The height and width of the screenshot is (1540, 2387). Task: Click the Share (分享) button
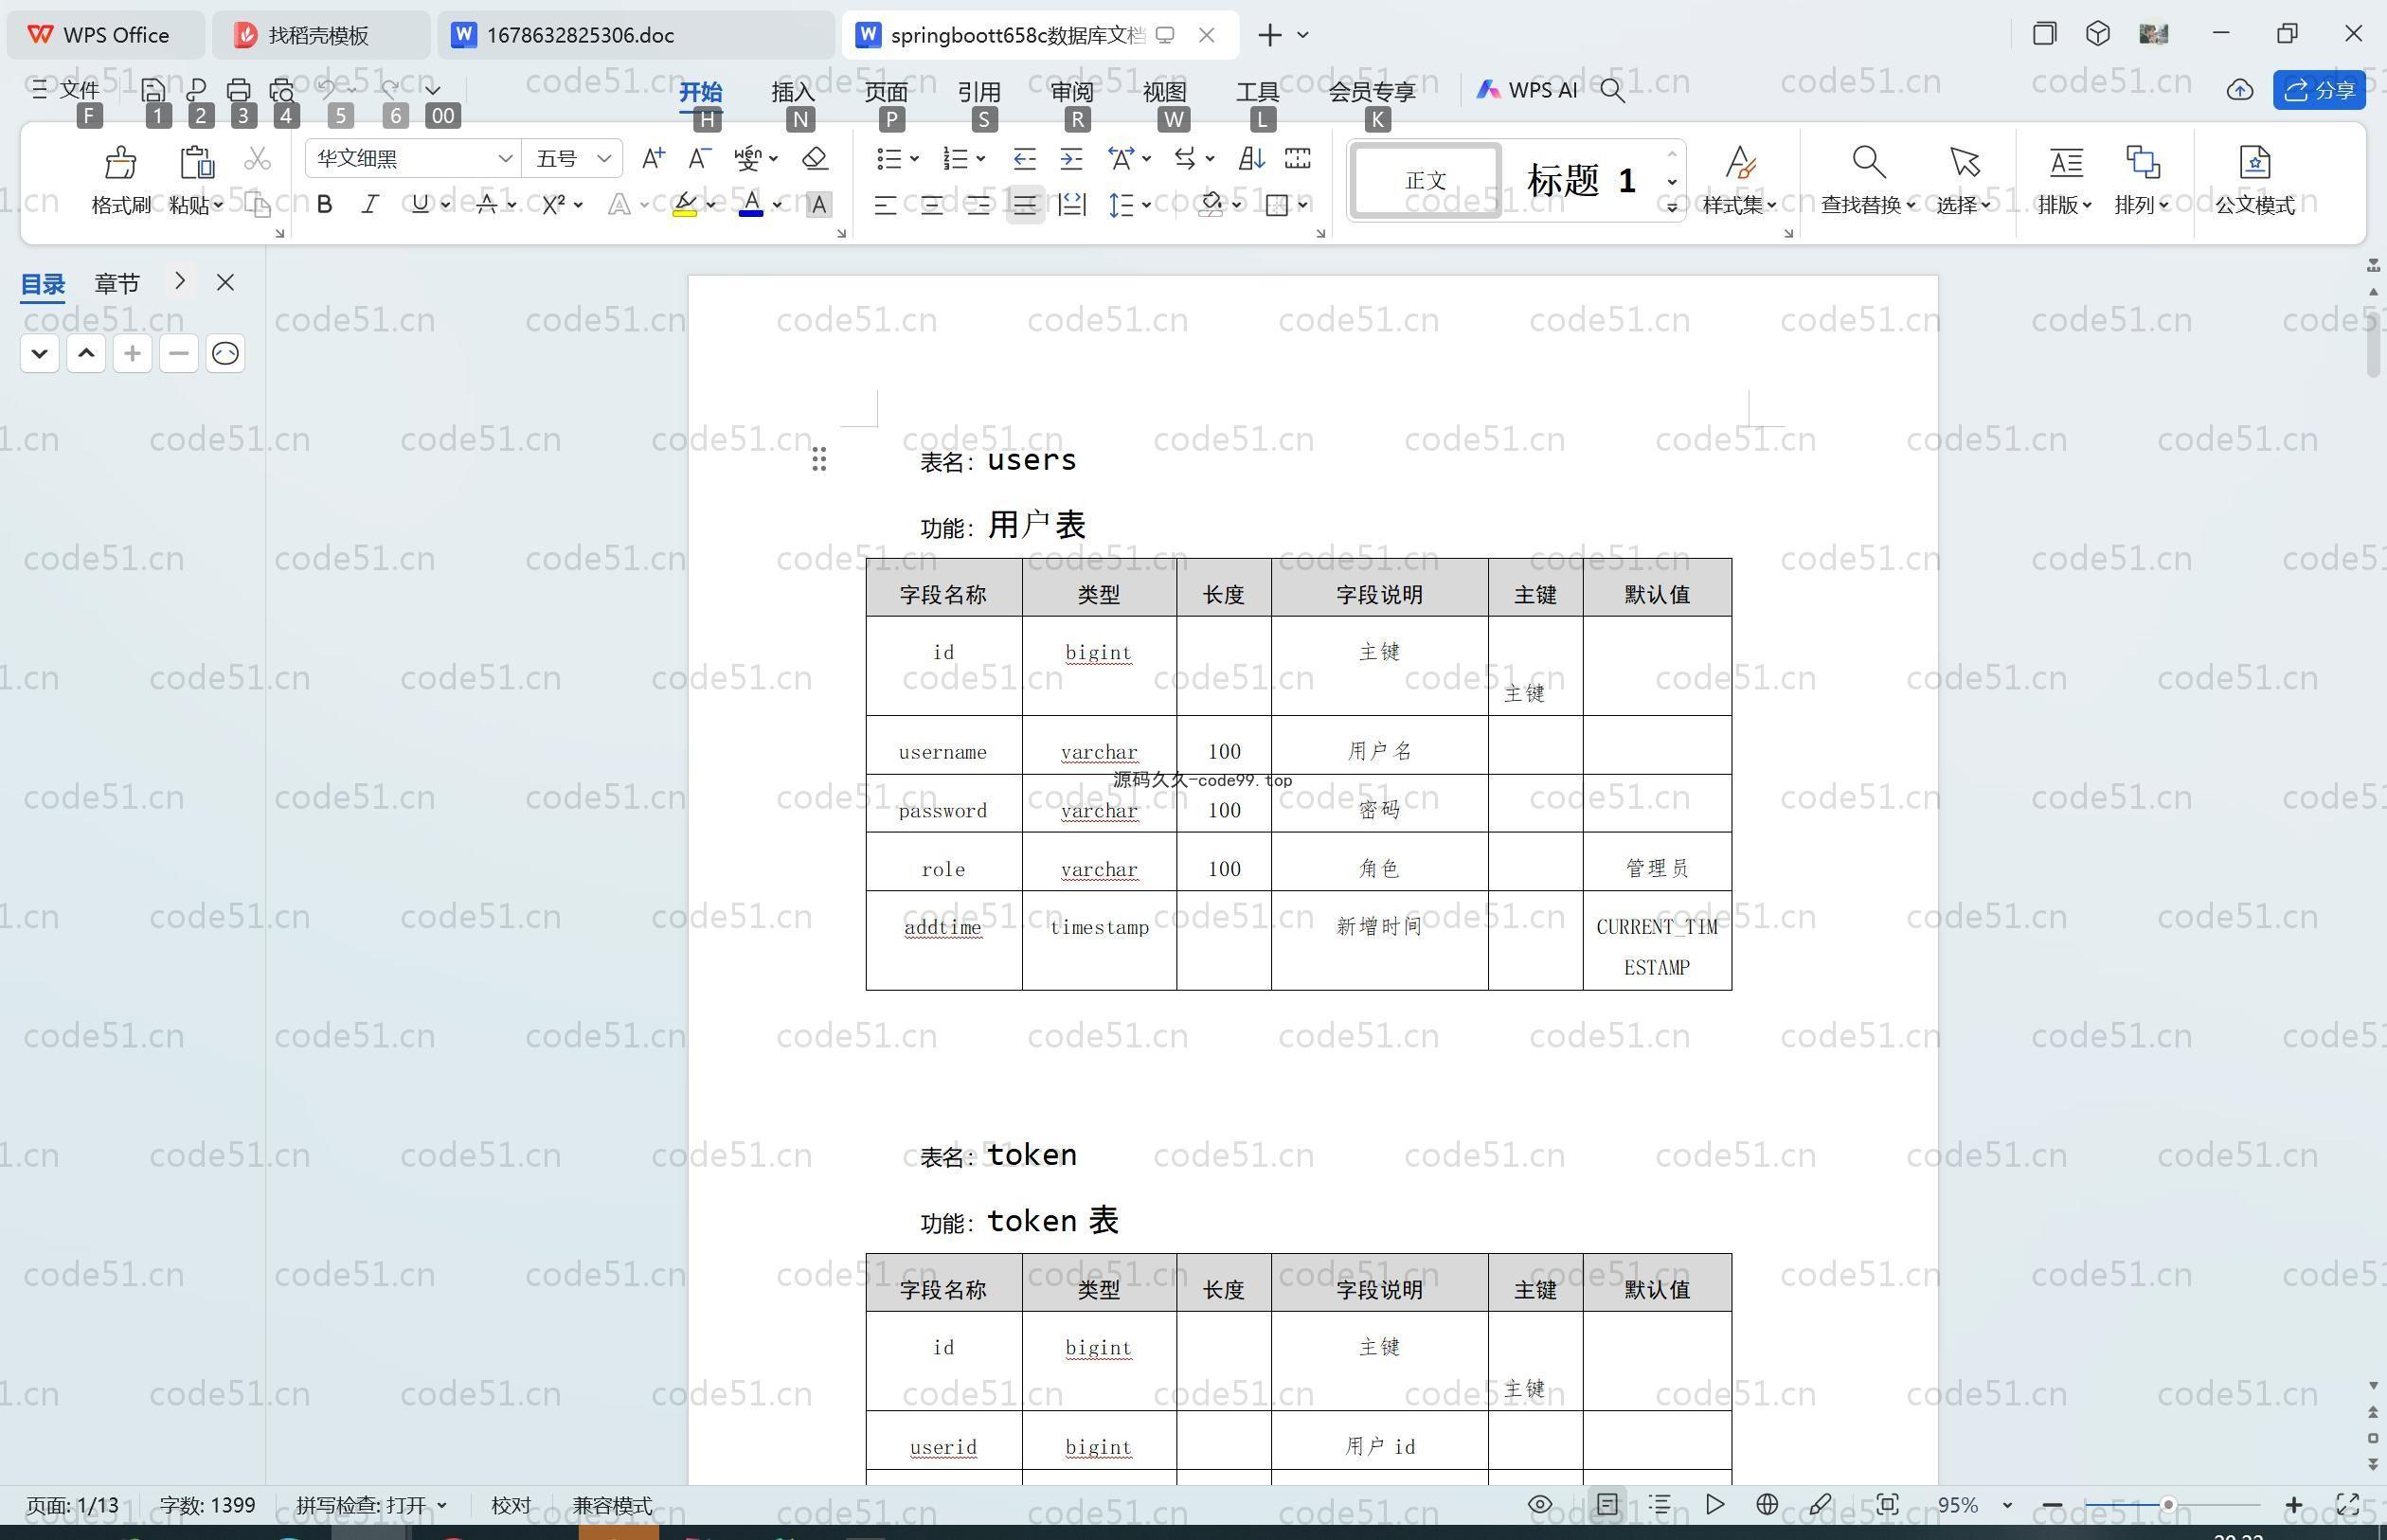point(2319,90)
